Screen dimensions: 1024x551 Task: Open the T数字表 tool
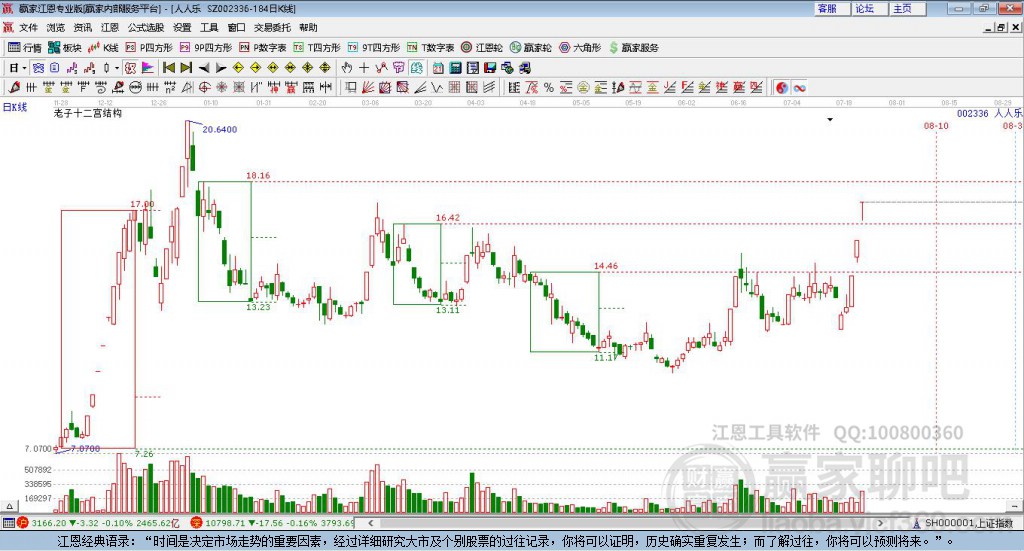tap(430, 48)
